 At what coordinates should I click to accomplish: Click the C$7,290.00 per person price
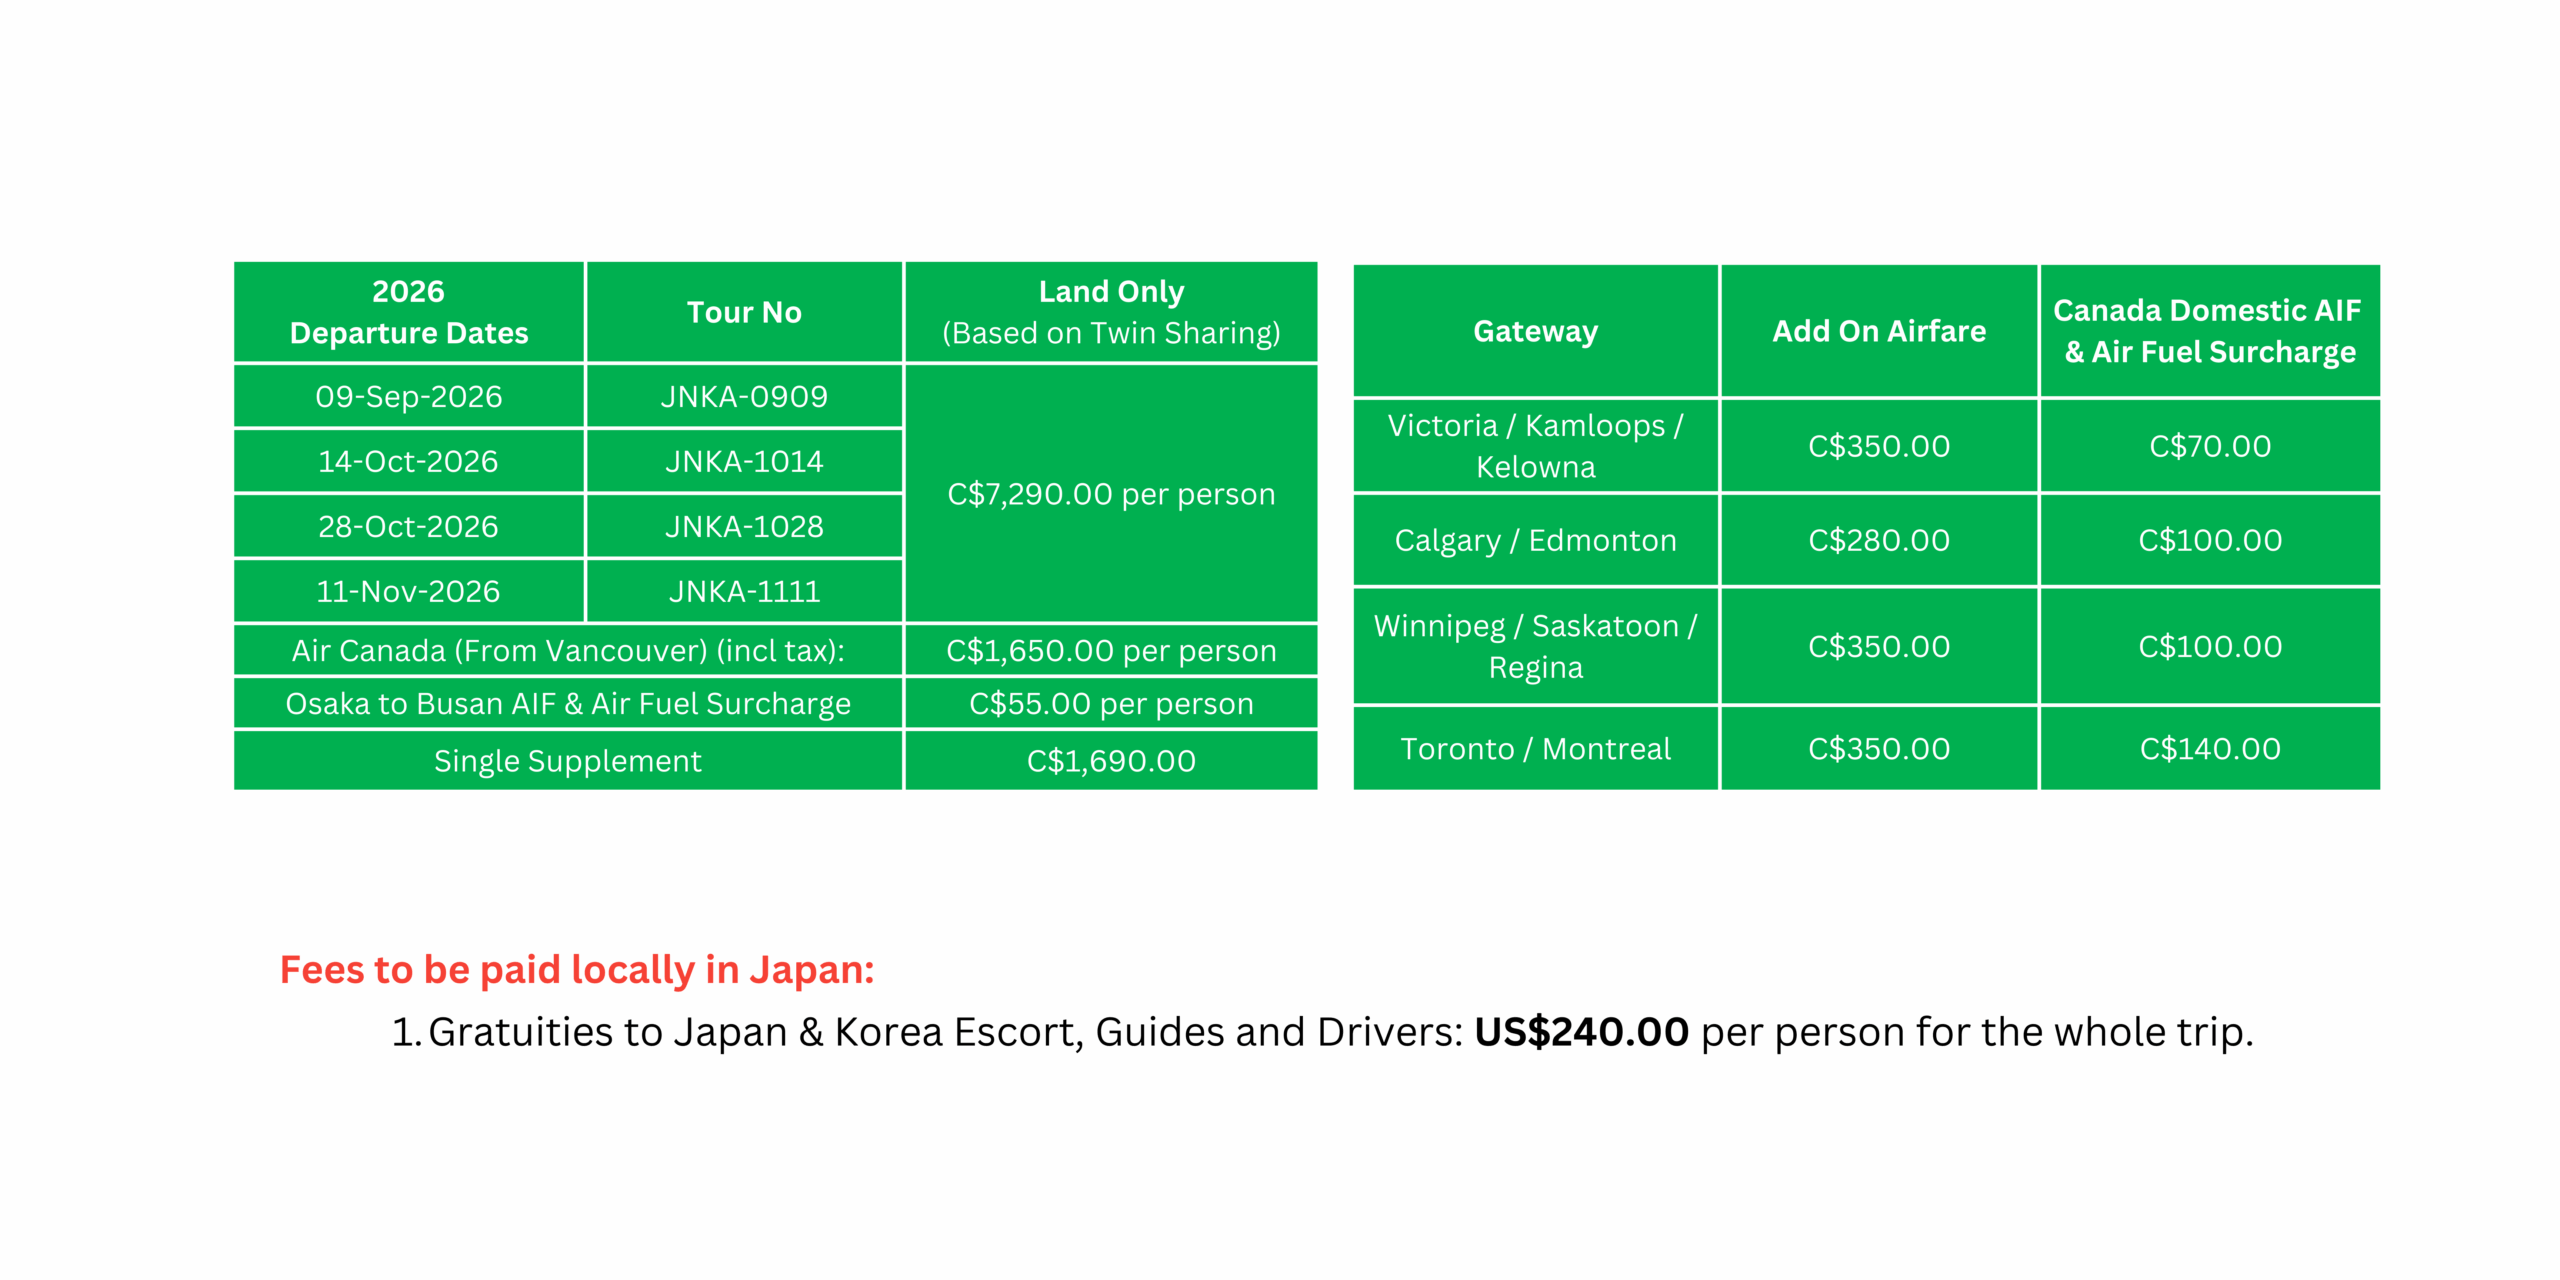[x=1110, y=494]
